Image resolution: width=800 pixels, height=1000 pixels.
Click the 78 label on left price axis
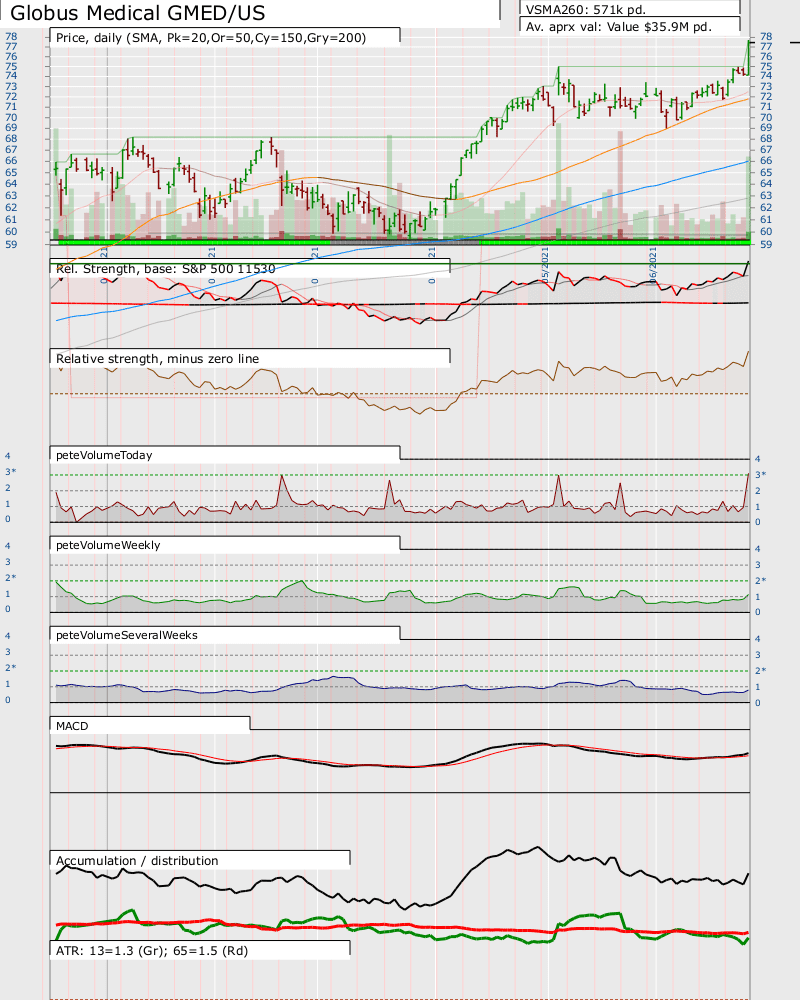pyautogui.click(x=11, y=36)
